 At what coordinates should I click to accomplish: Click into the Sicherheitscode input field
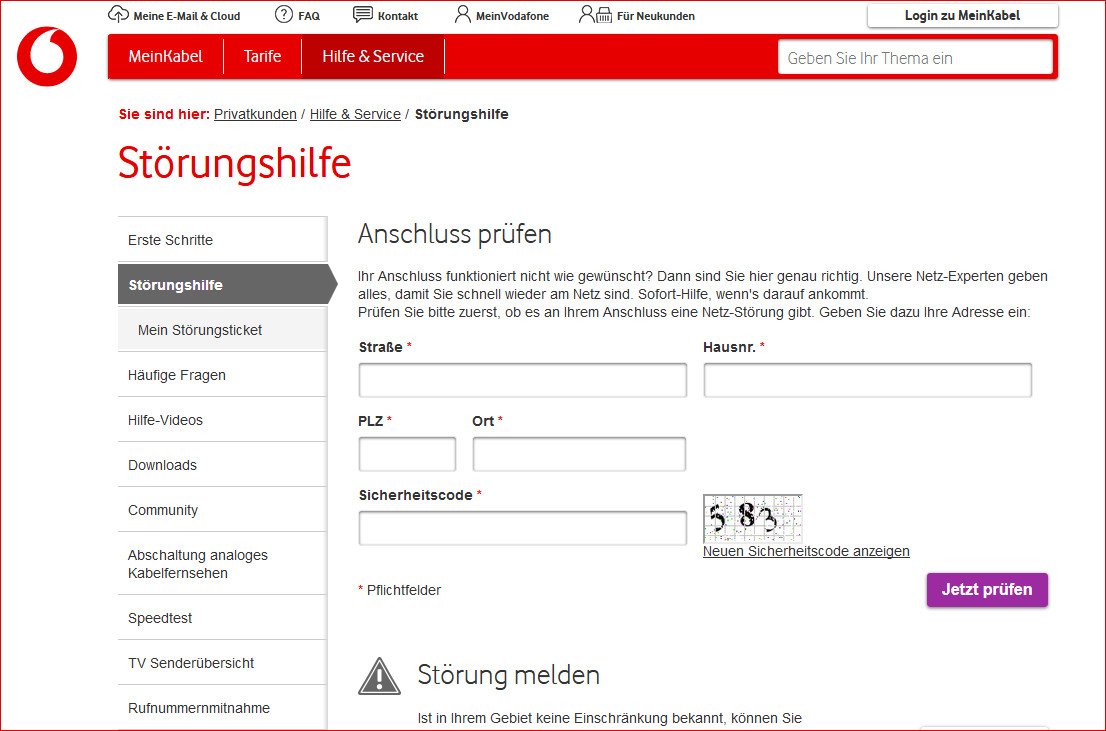(x=523, y=528)
